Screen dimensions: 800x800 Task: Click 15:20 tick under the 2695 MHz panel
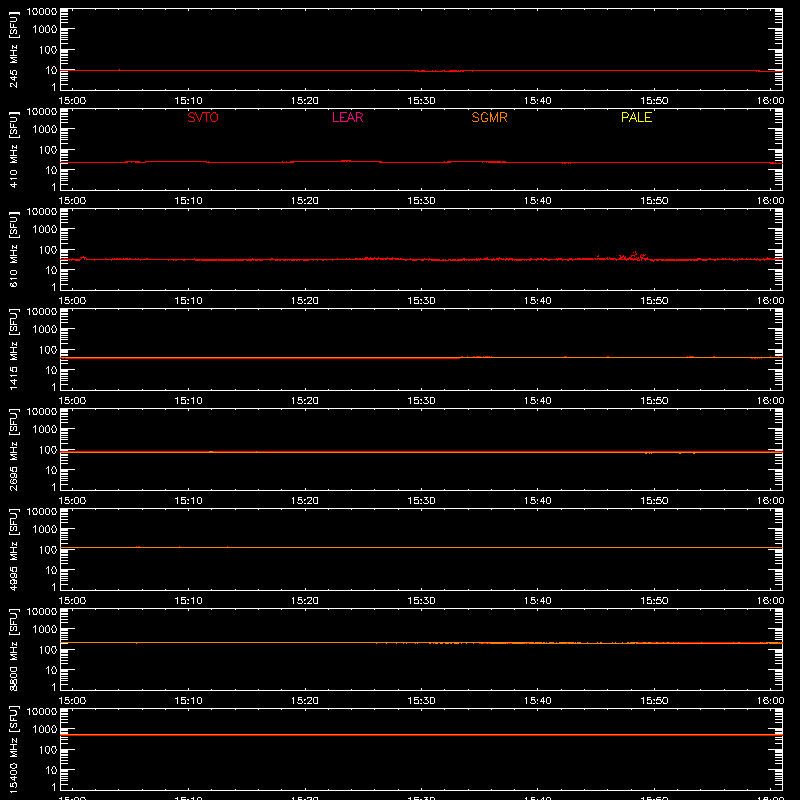(305, 501)
